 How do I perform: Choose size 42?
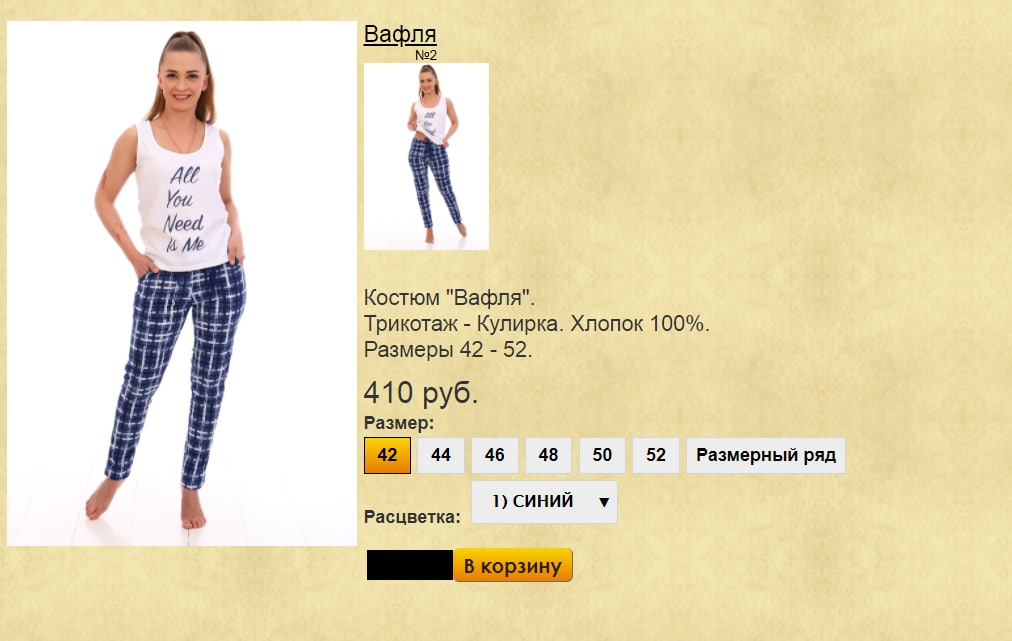pos(387,455)
